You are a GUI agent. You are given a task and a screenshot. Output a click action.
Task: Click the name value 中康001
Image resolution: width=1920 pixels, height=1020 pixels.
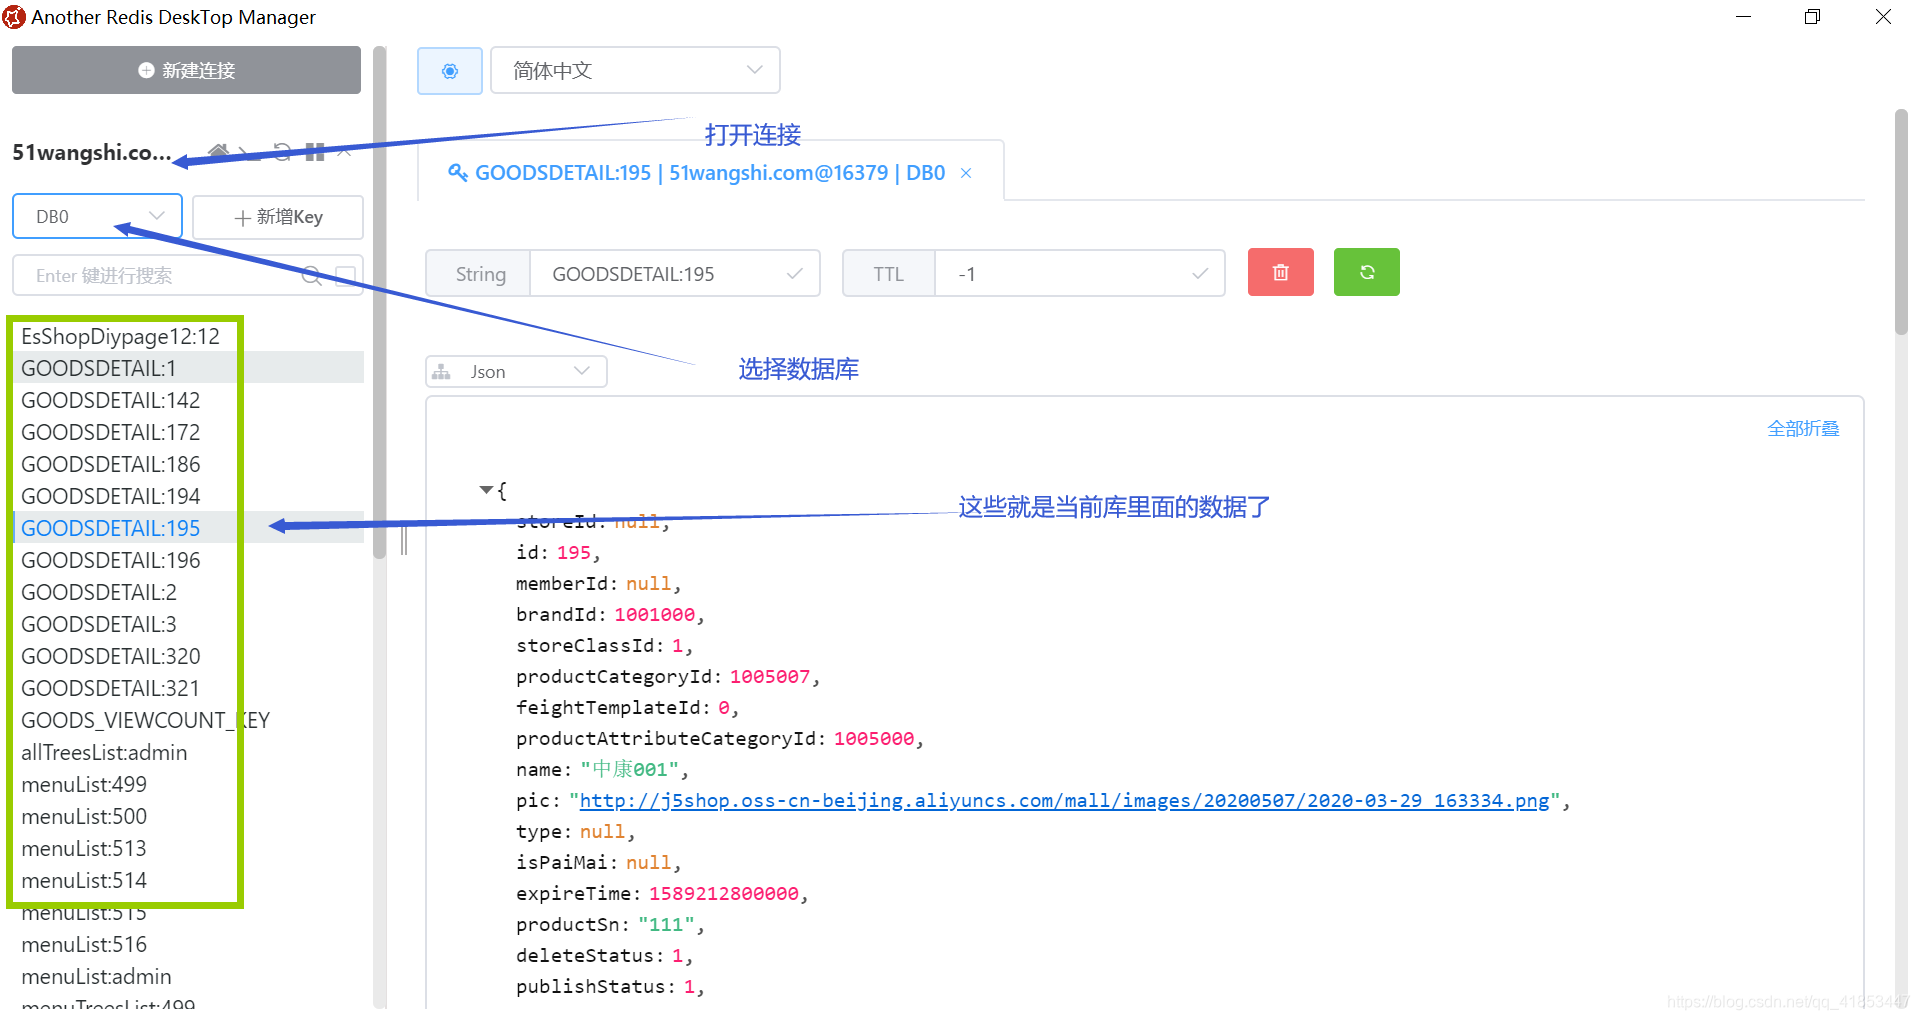click(630, 770)
